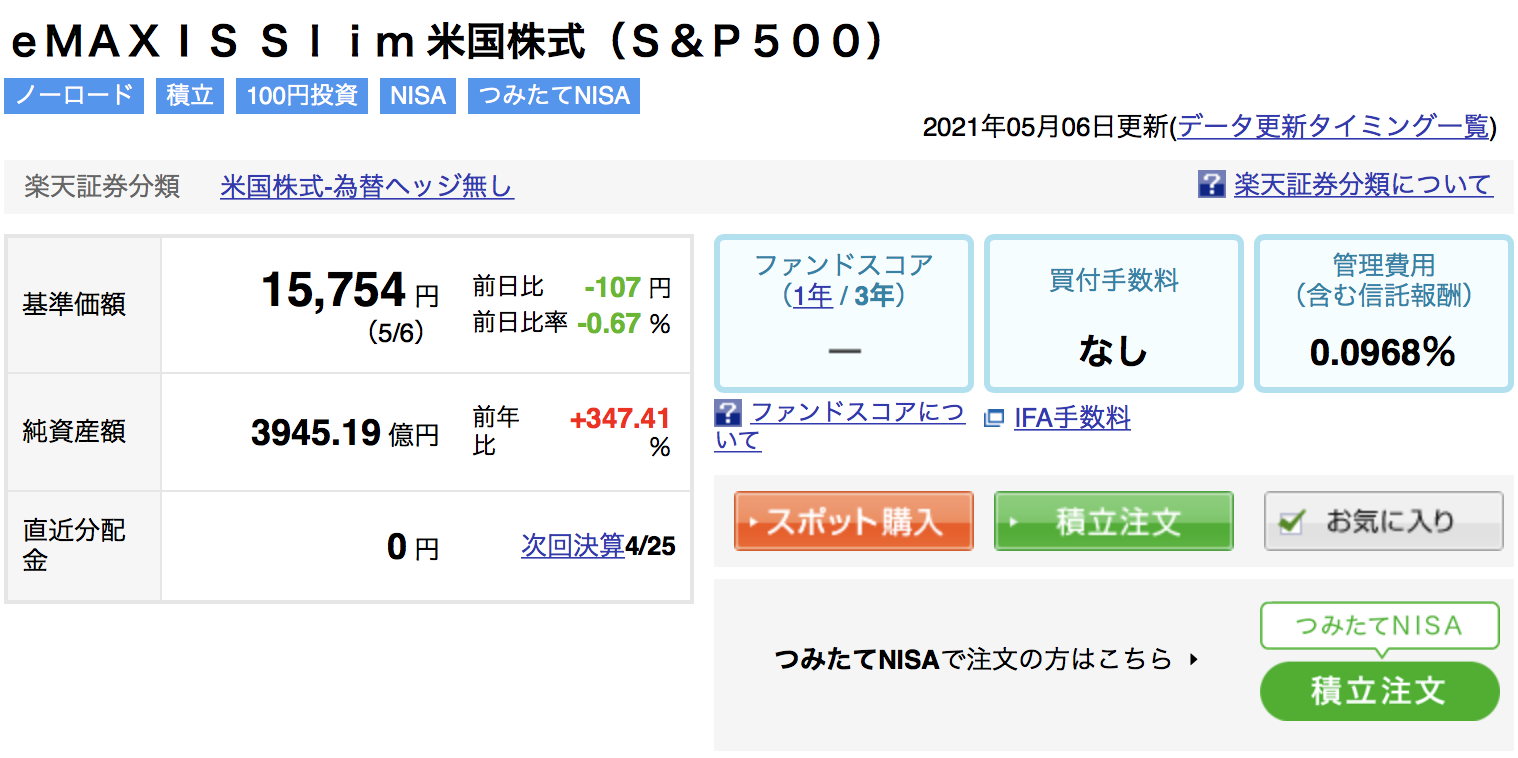Select the 積立 tag label
This screenshot has height=758, width=1518.
click(x=190, y=96)
